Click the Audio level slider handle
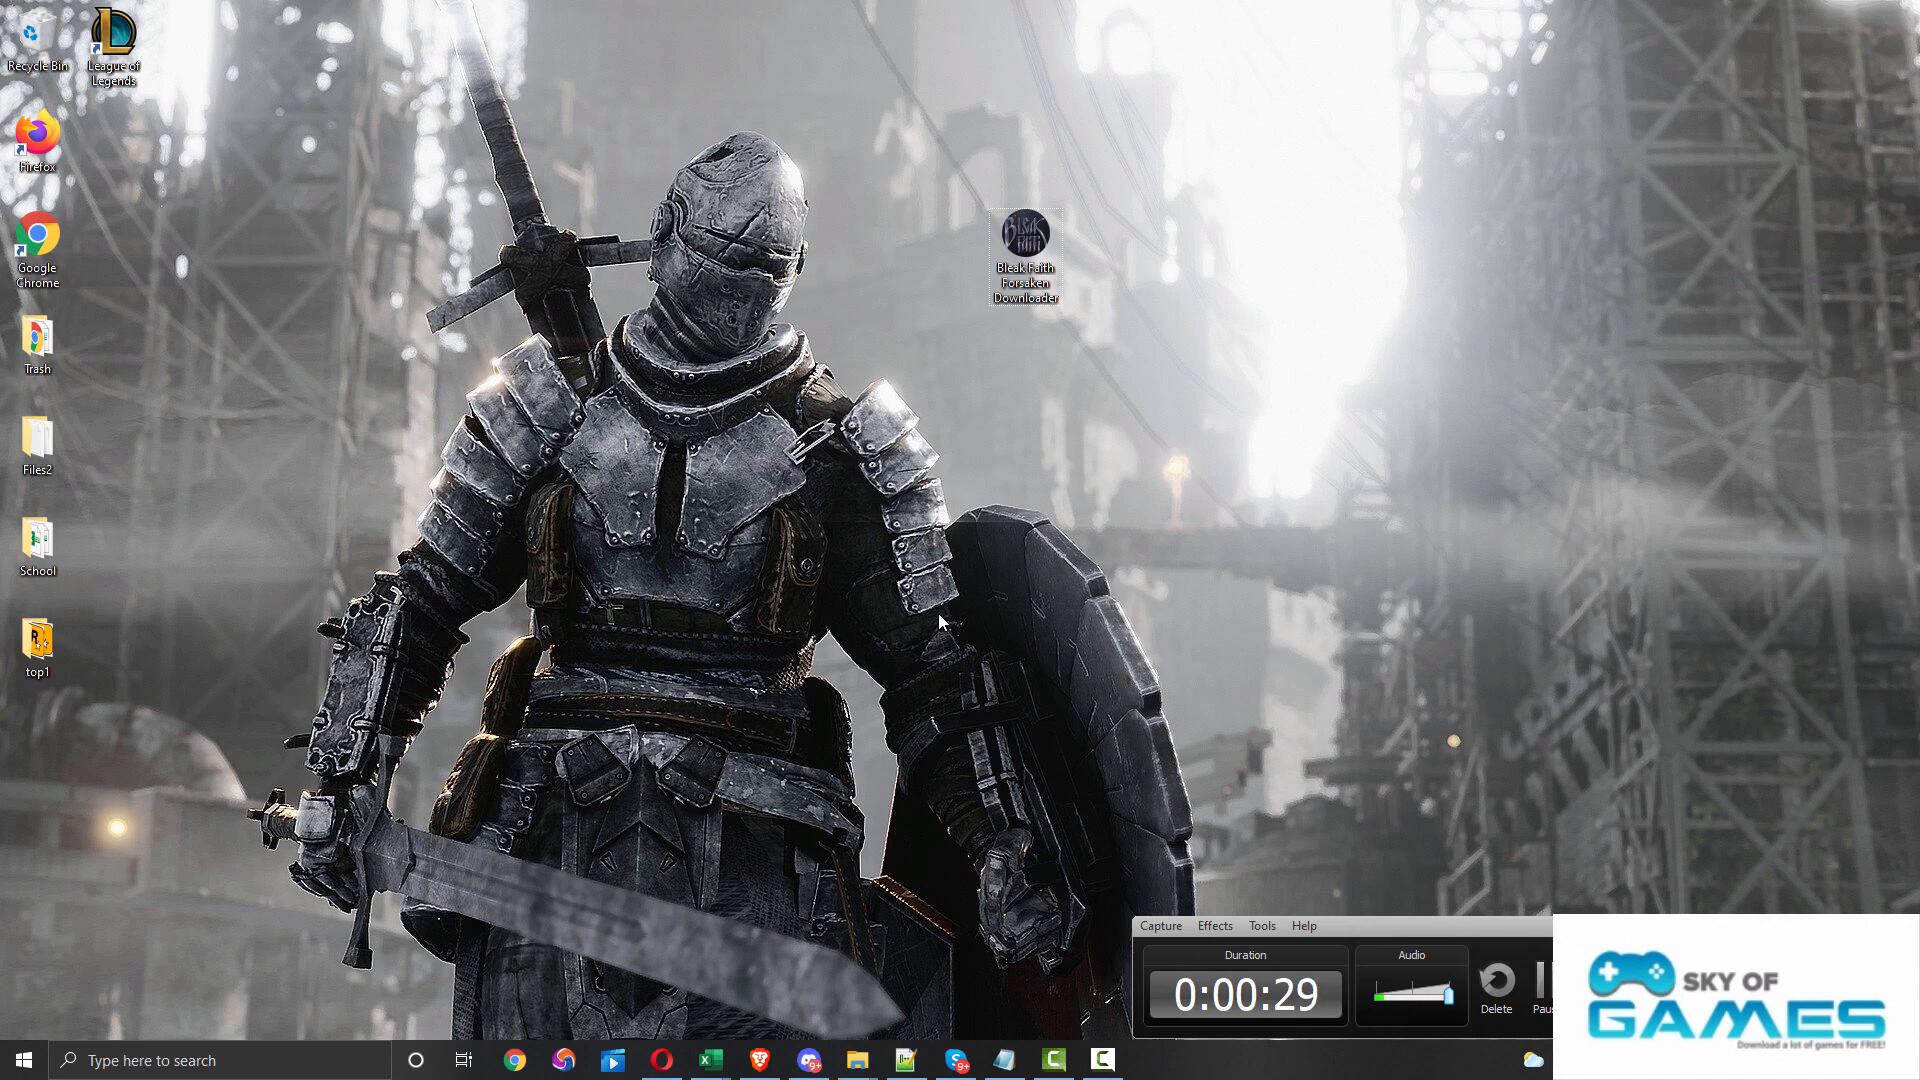Screen dimensions: 1920x1080 coord(1448,994)
